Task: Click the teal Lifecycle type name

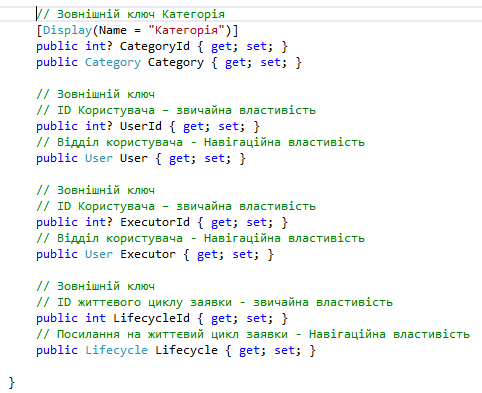Action: pos(116,350)
